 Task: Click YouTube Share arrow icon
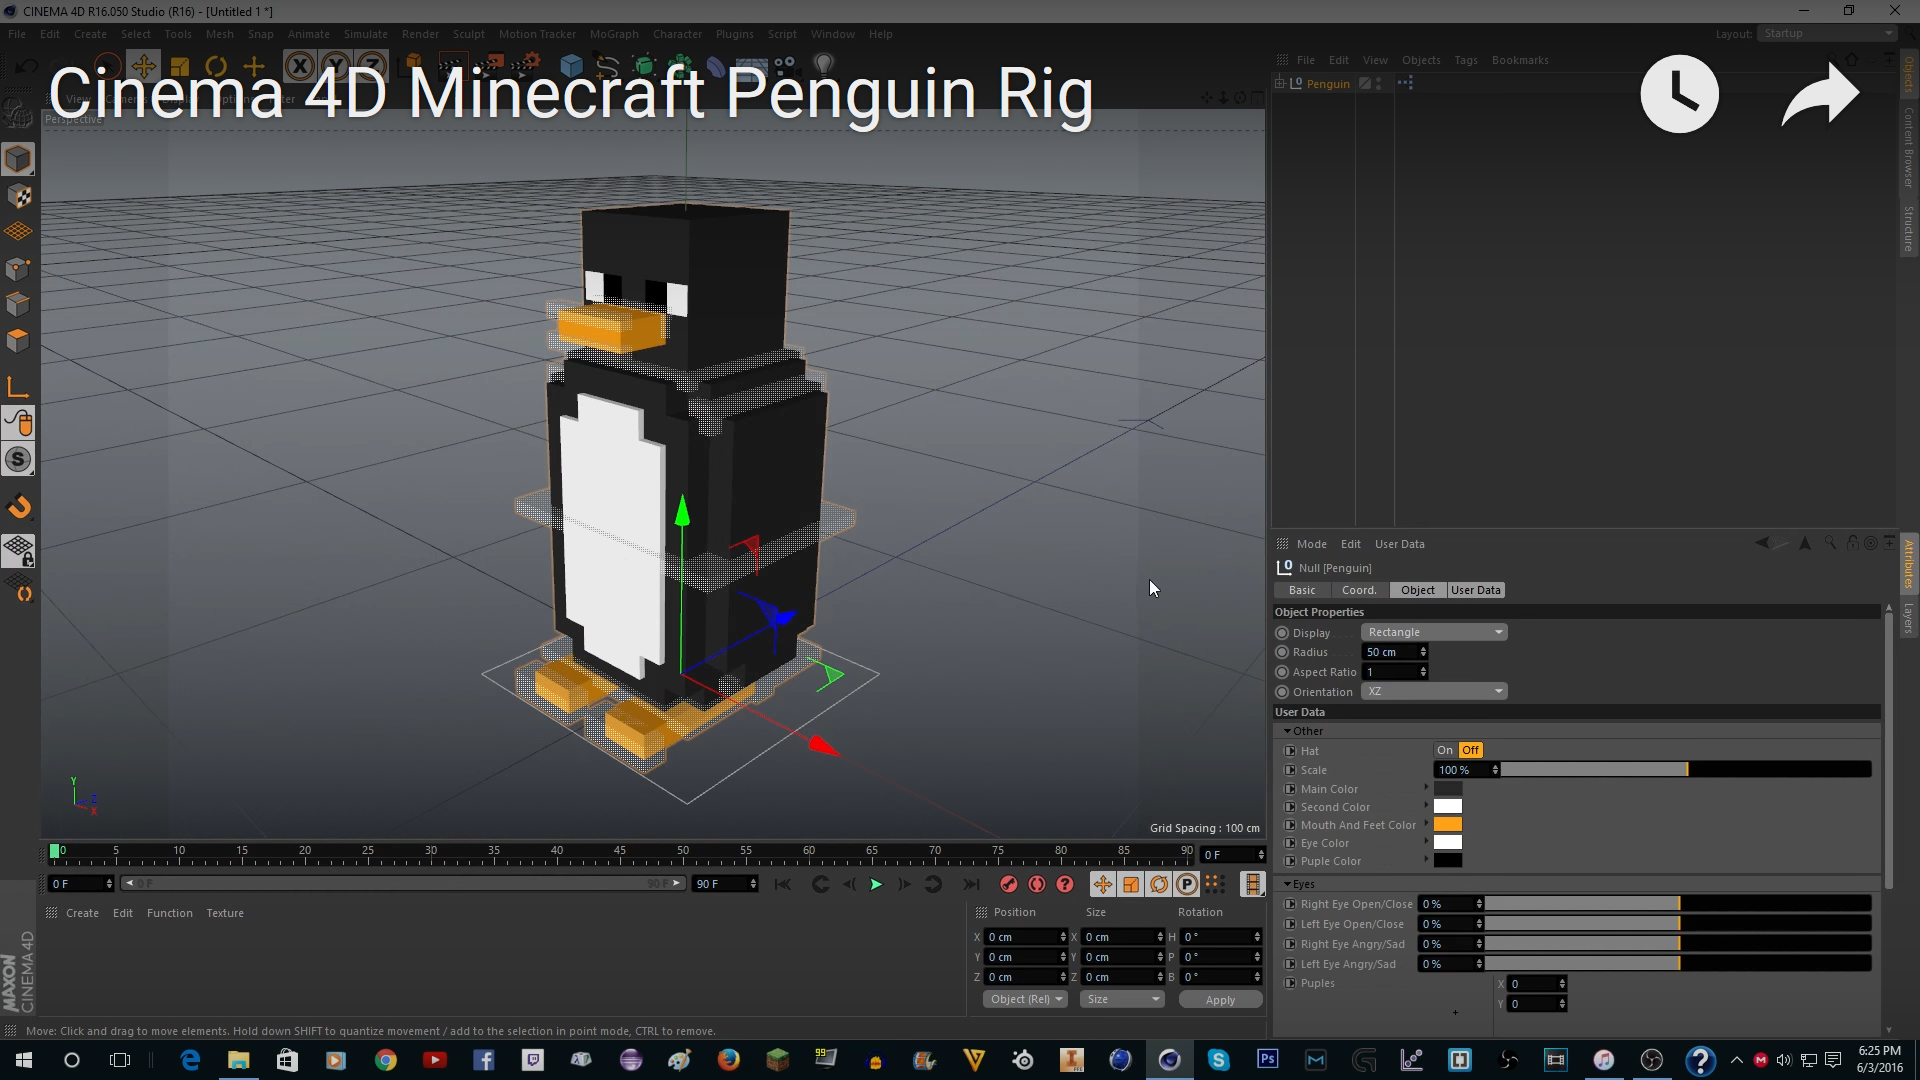pyautogui.click(x=1820, y=94)
